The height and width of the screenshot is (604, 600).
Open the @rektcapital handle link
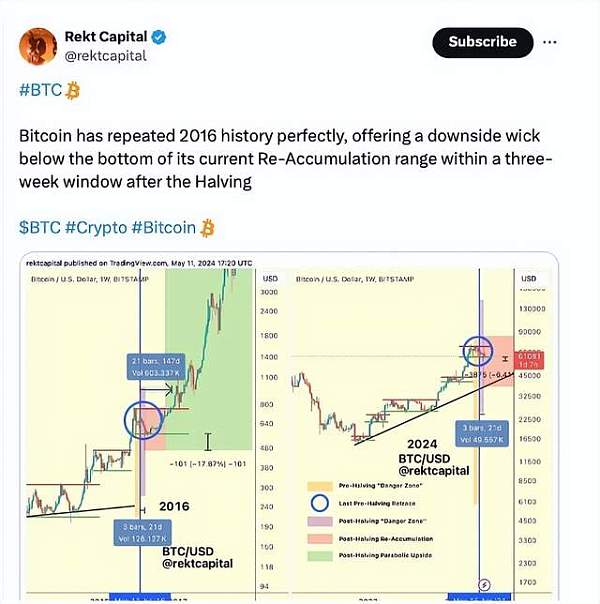point(105,56)
